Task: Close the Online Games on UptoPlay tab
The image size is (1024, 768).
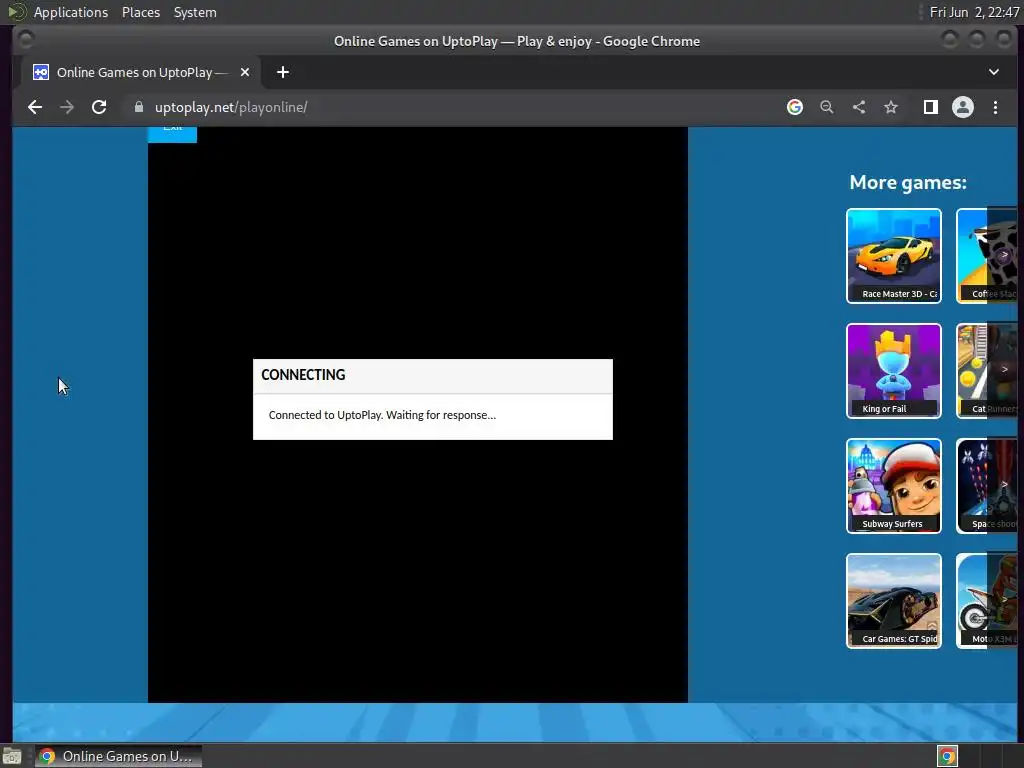Action: point(245,72)
